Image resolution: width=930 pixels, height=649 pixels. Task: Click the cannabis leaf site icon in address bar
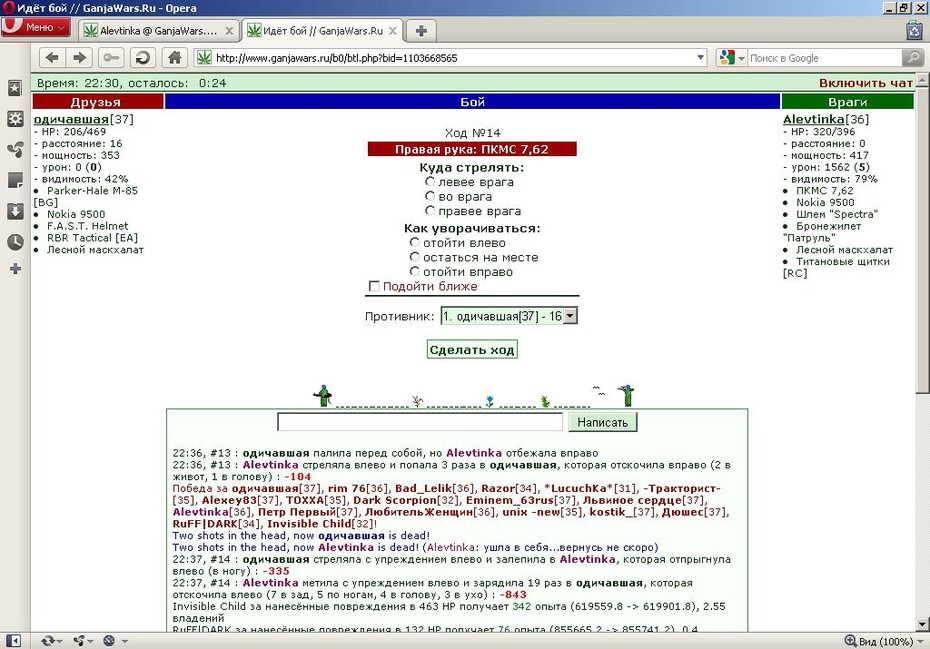click(204, 58)
